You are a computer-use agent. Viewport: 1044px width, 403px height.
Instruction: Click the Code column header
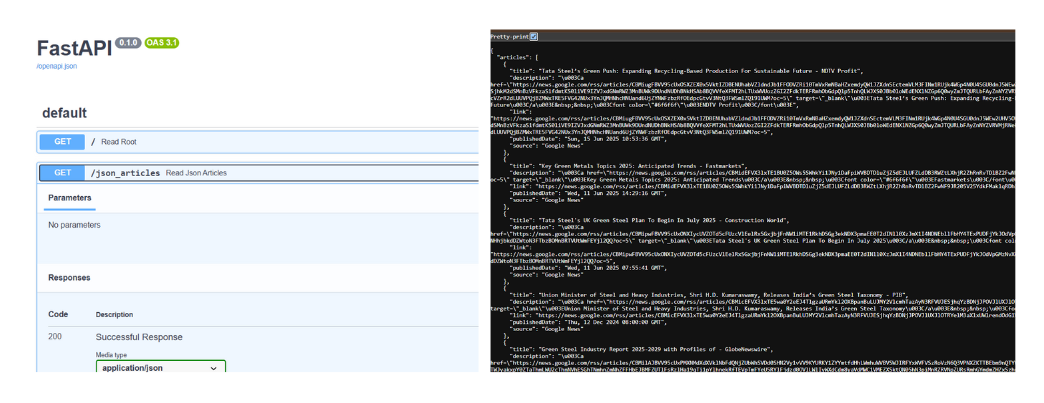[x=58, y=314]
